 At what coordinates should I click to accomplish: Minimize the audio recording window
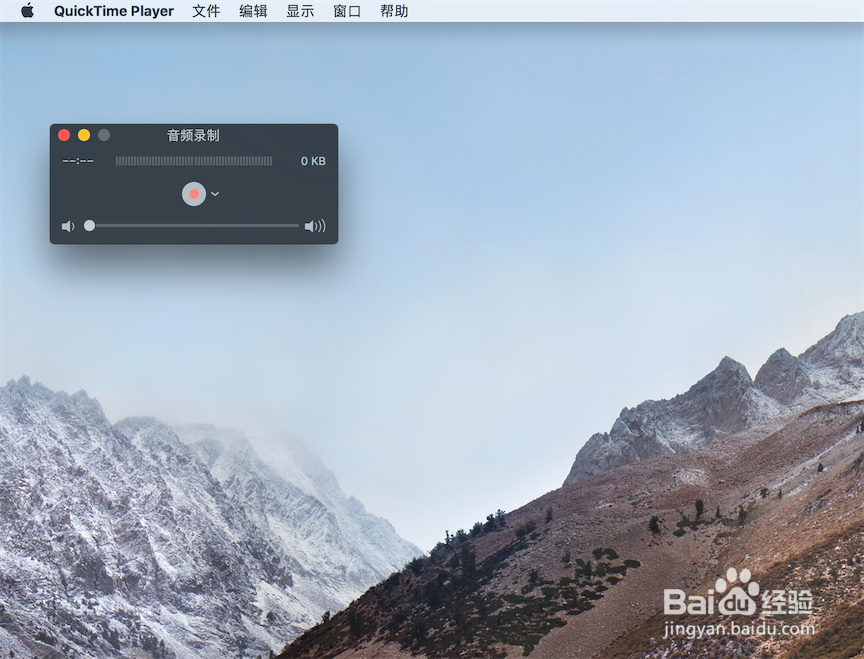point(83,134)
